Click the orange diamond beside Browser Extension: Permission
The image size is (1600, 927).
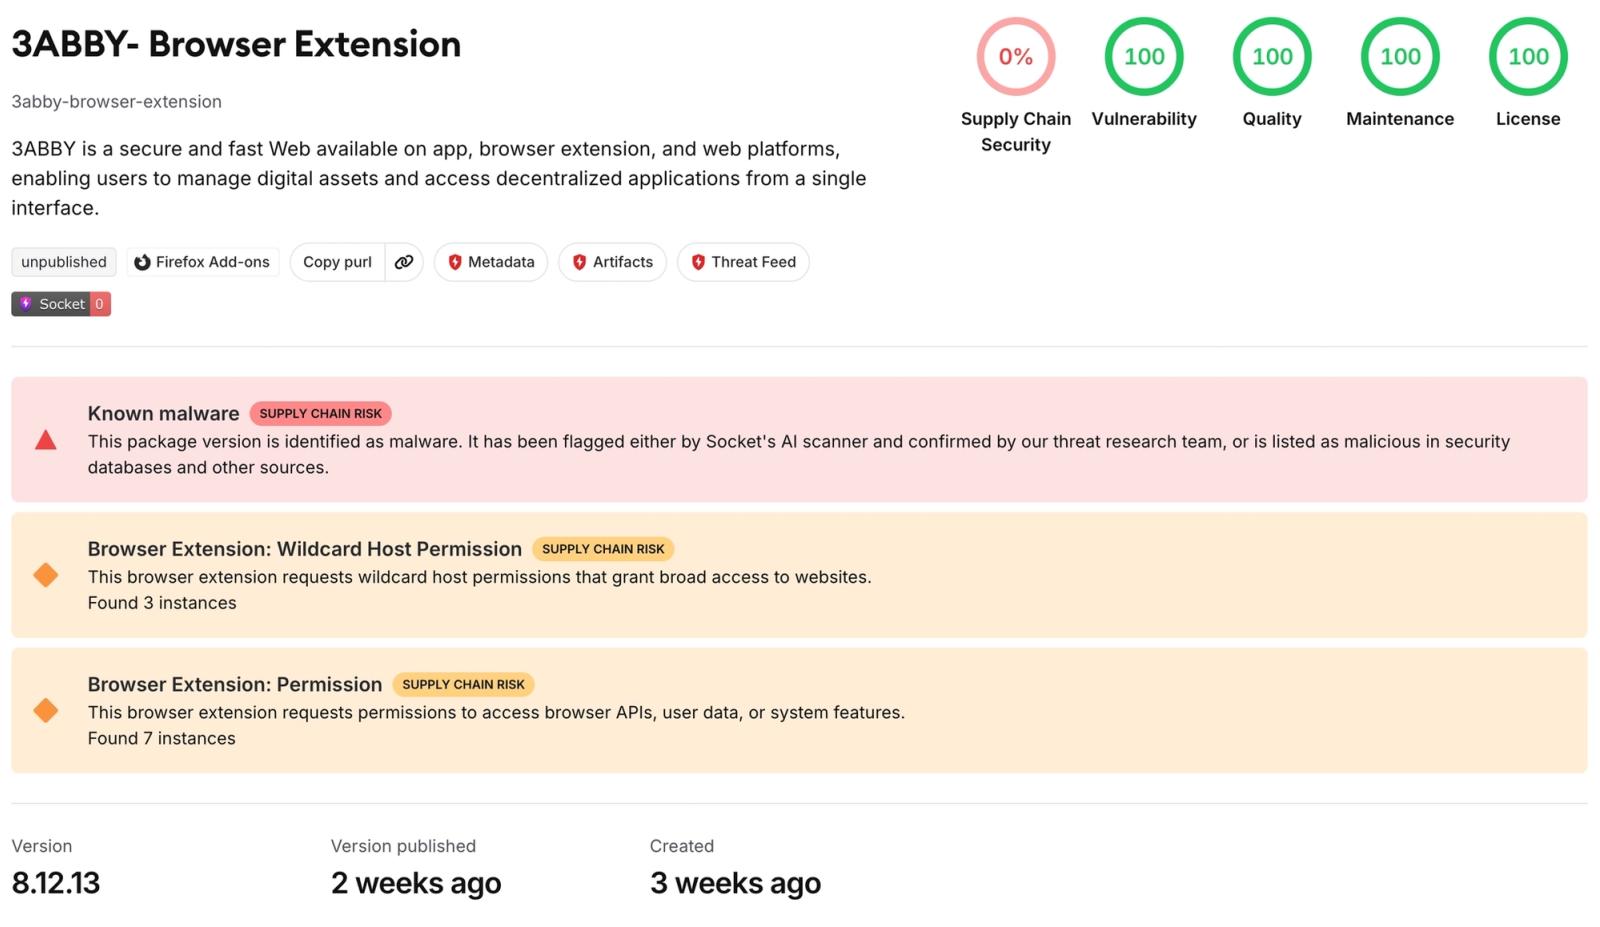(46, 710)
